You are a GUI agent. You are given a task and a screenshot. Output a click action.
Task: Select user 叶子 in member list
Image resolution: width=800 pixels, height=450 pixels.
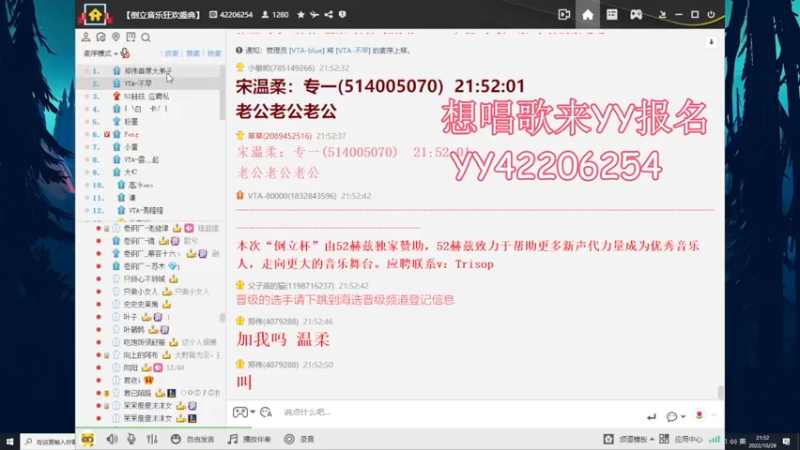point(131,317)
